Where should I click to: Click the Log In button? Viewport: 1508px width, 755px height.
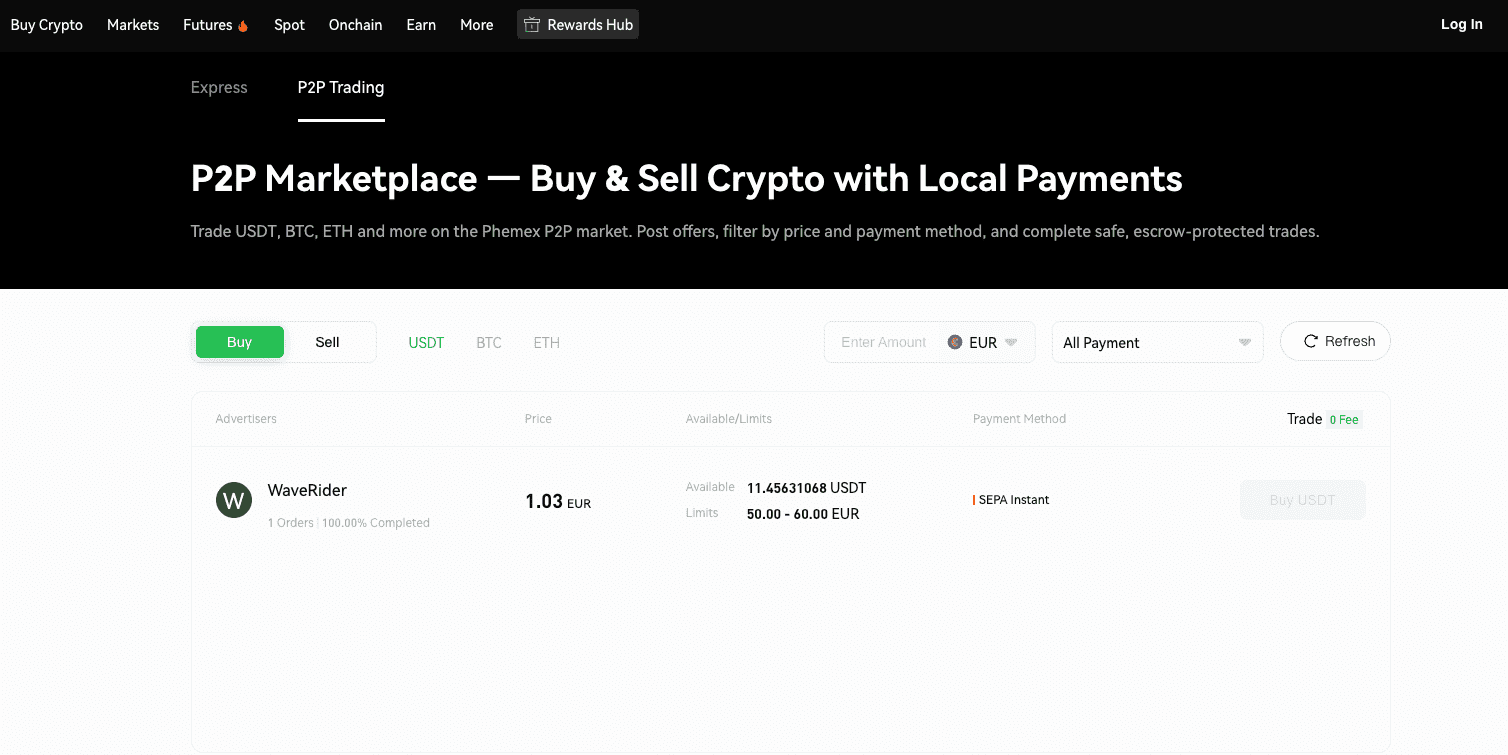[x=1461, y=24]
